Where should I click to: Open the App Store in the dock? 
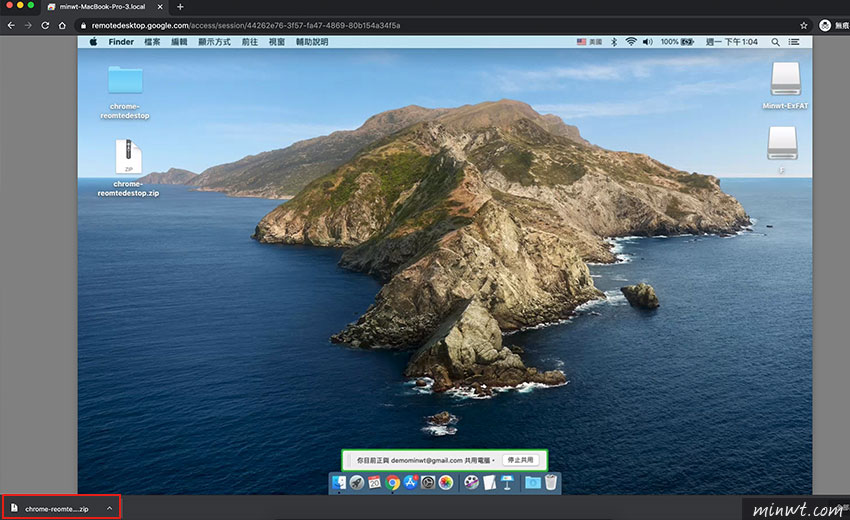tap(410, 482)
